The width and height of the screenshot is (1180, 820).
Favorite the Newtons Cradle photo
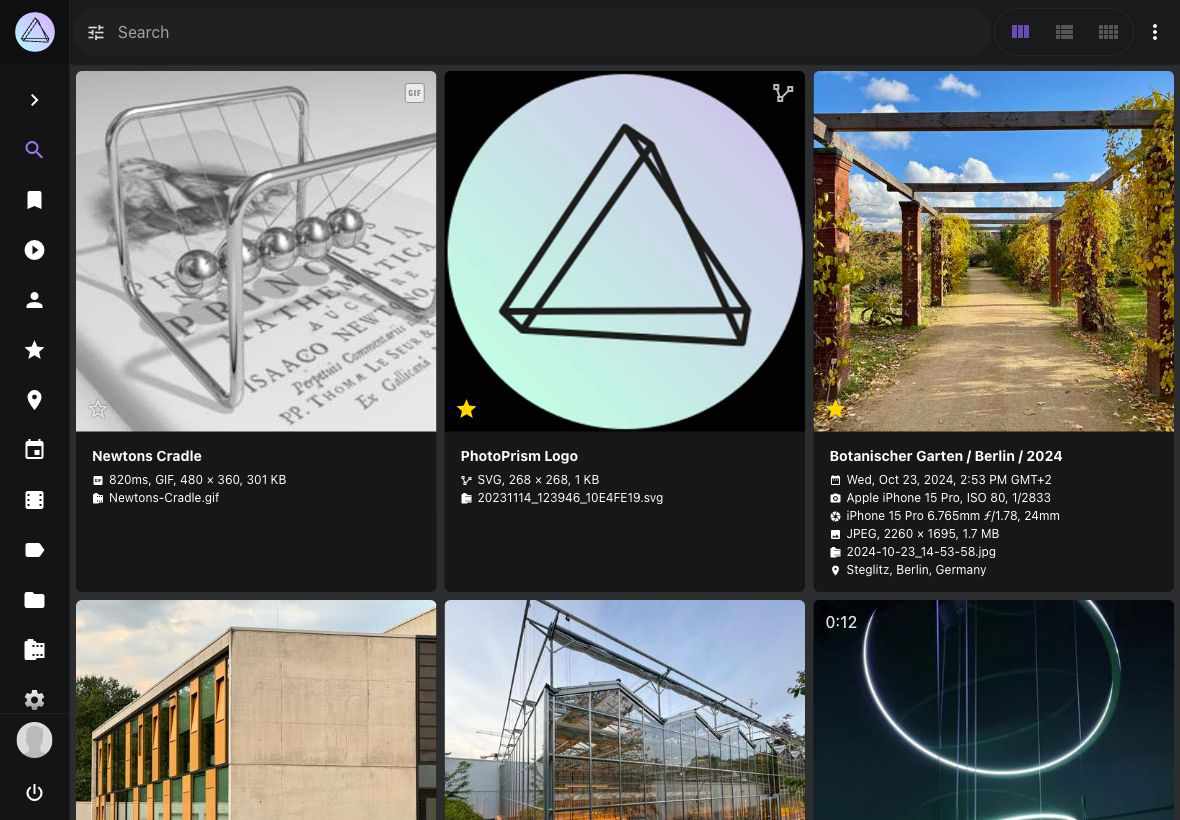[x=98, y=408]
